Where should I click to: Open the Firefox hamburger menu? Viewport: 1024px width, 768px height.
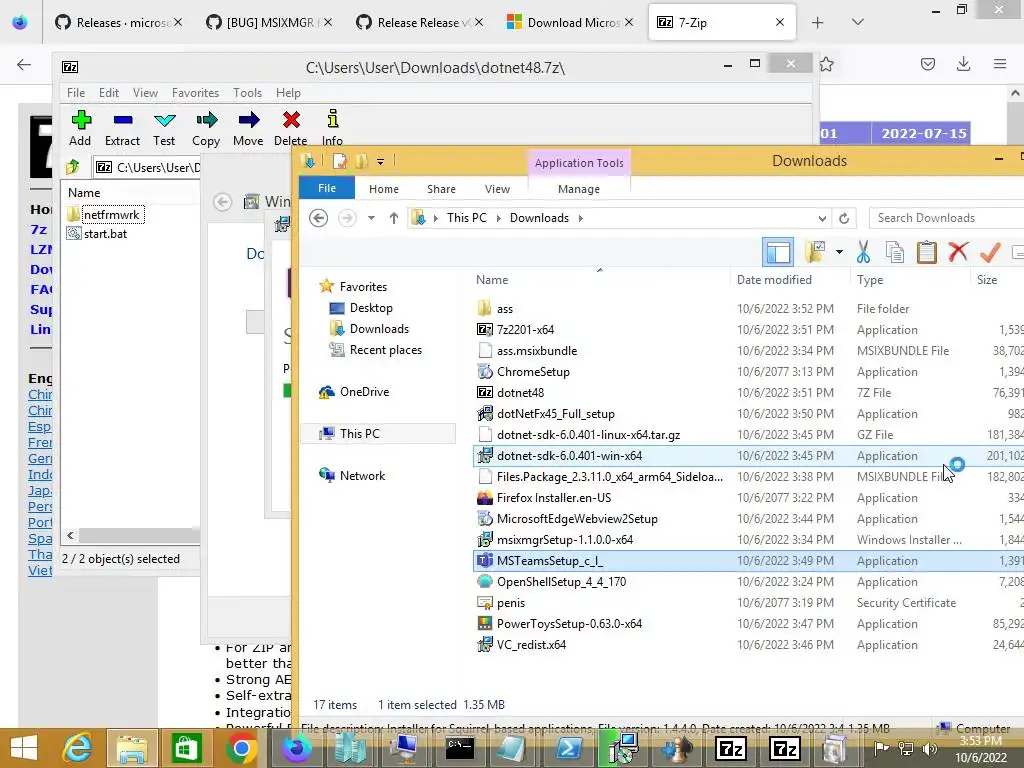click(x=1000, y=64)
